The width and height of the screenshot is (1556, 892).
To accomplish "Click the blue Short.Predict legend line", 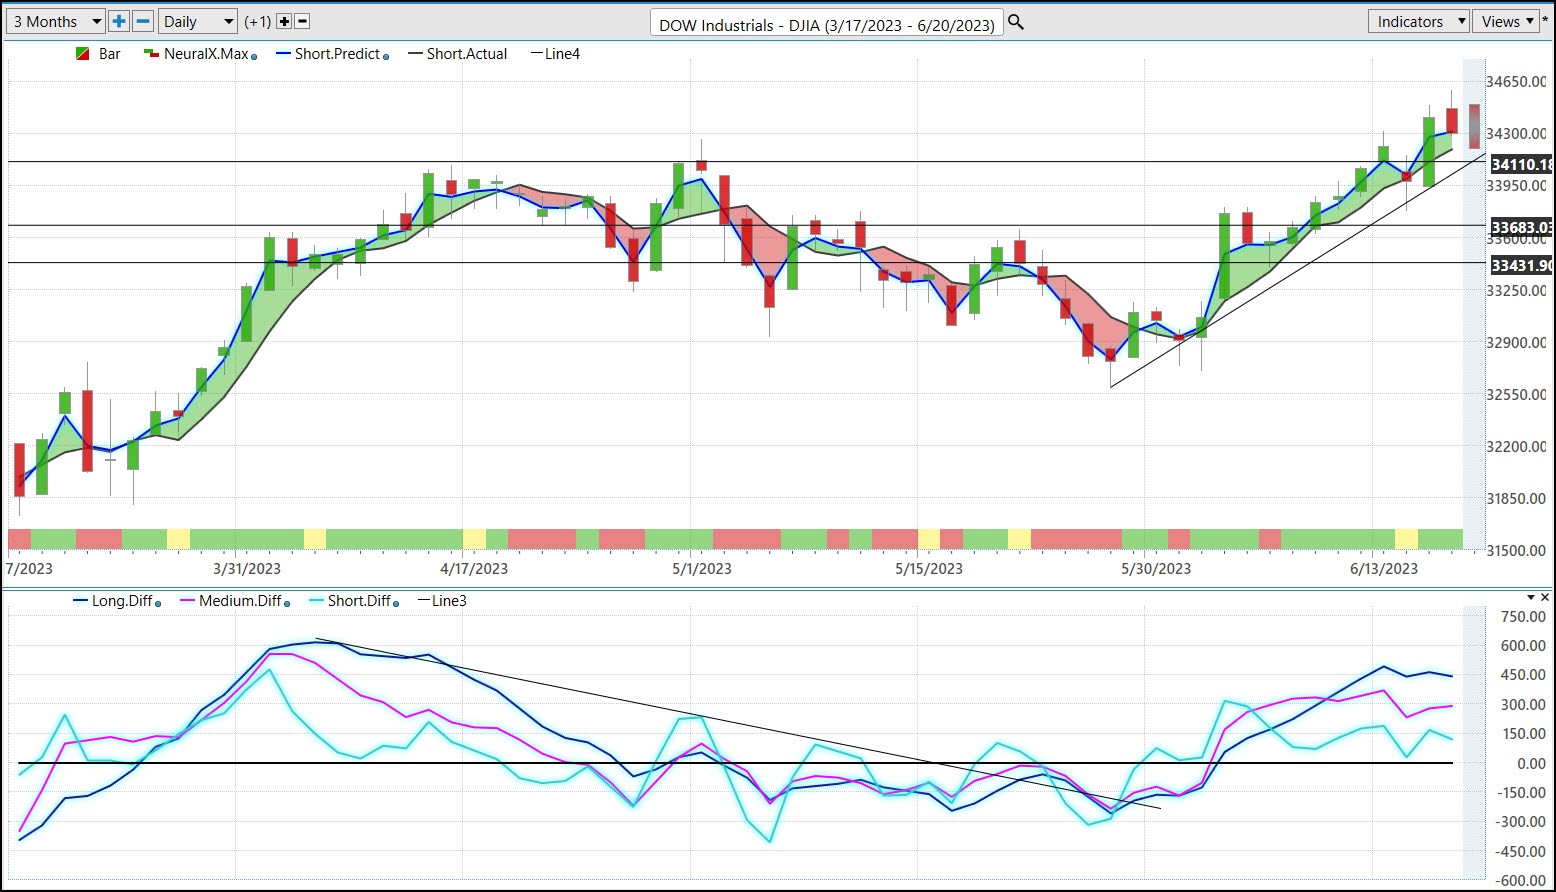I will pos(283,54).
